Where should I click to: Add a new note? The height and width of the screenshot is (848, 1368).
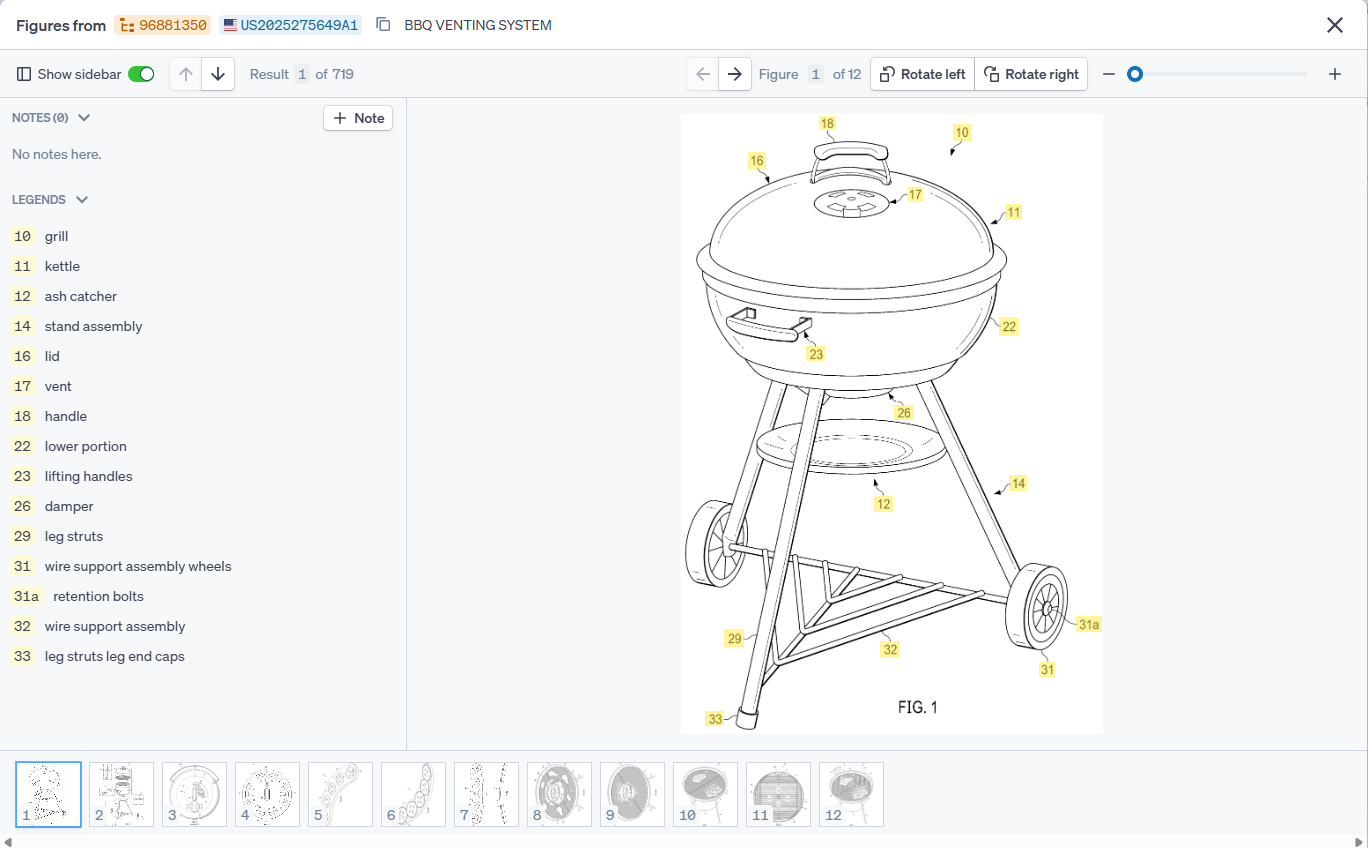click(x=358, y=118)
